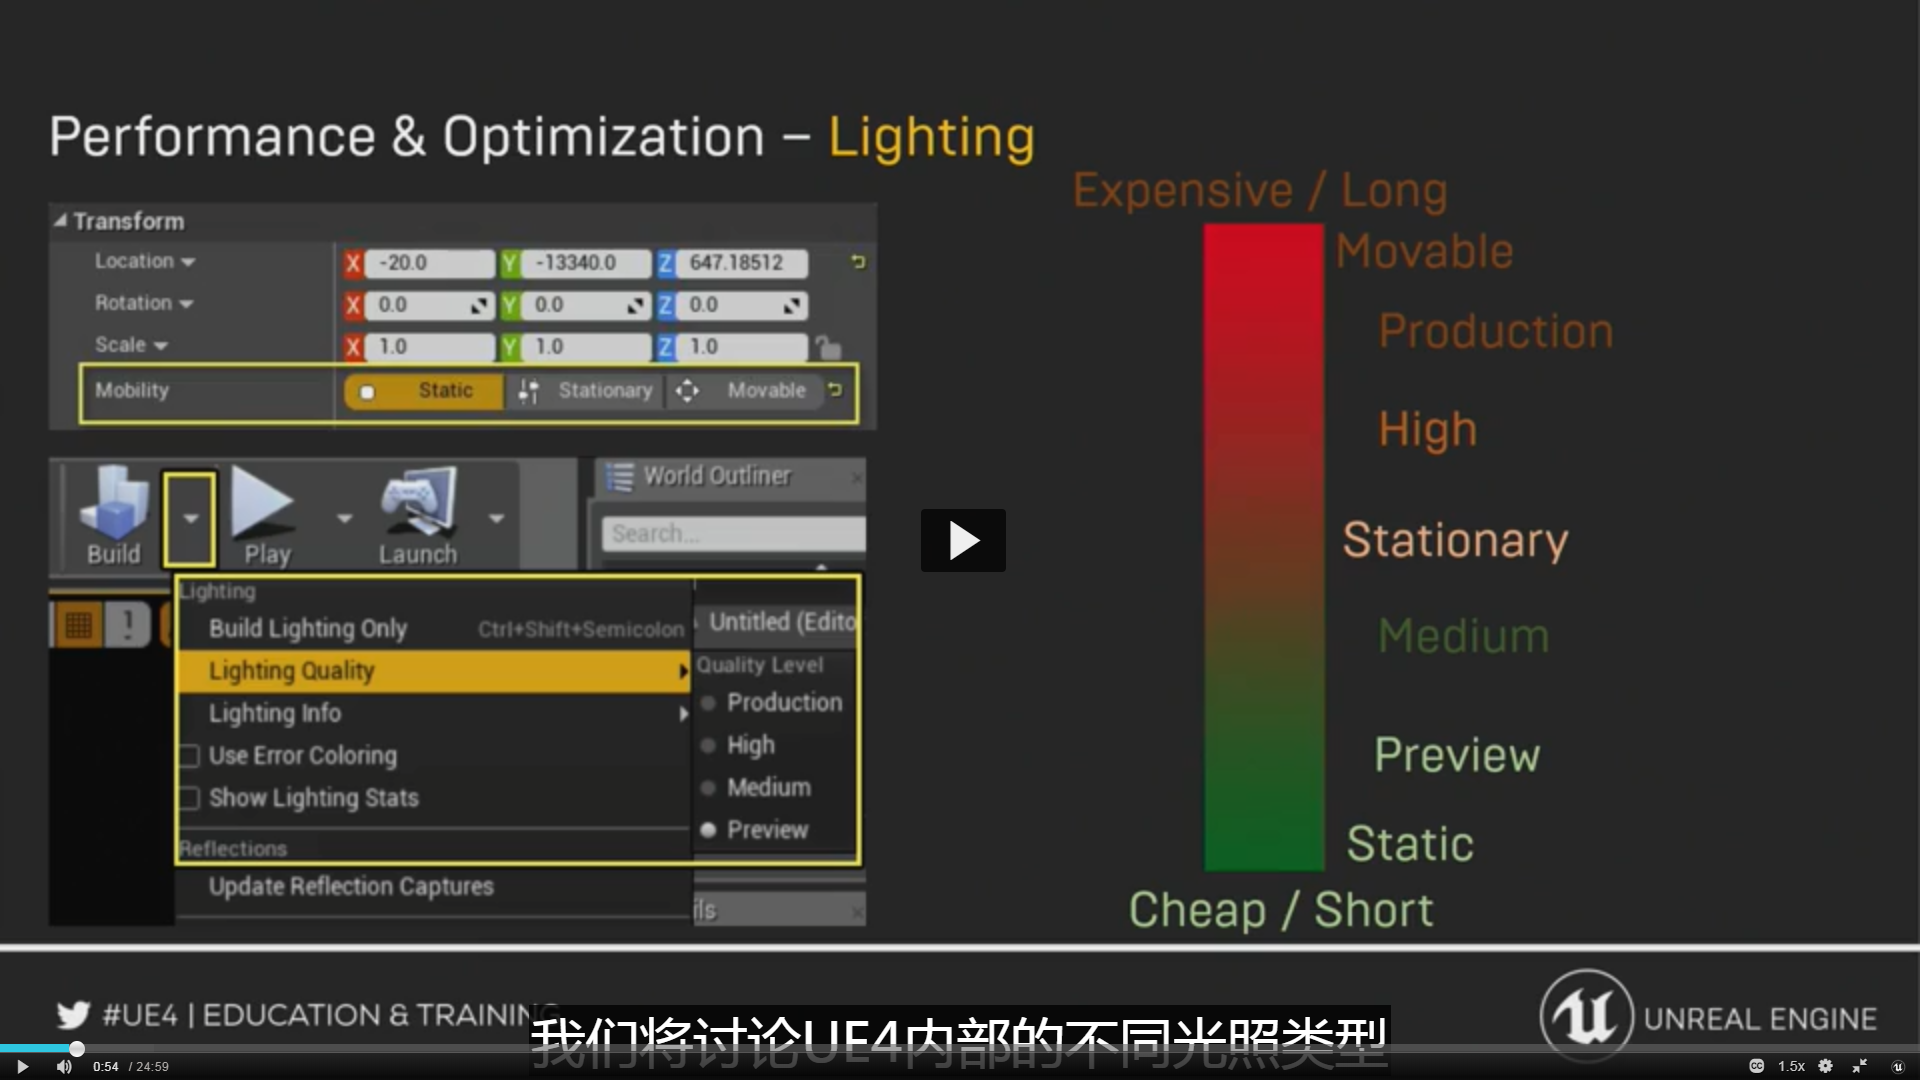Click the Stationary mobility icon
The width and height of the screenshot is (1920, 1080).
pos(529,391)
